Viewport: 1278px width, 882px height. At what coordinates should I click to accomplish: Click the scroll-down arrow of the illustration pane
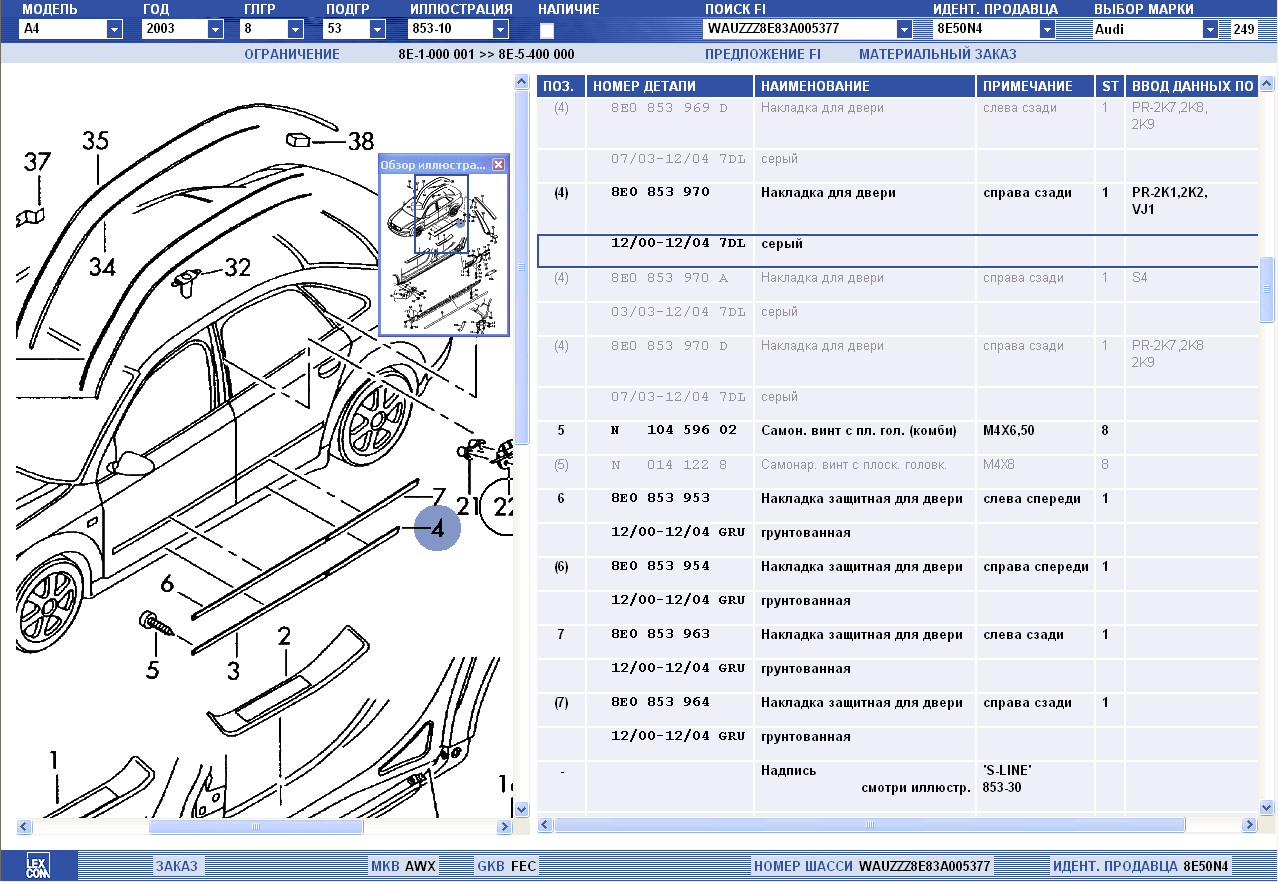tap(521, 809)
